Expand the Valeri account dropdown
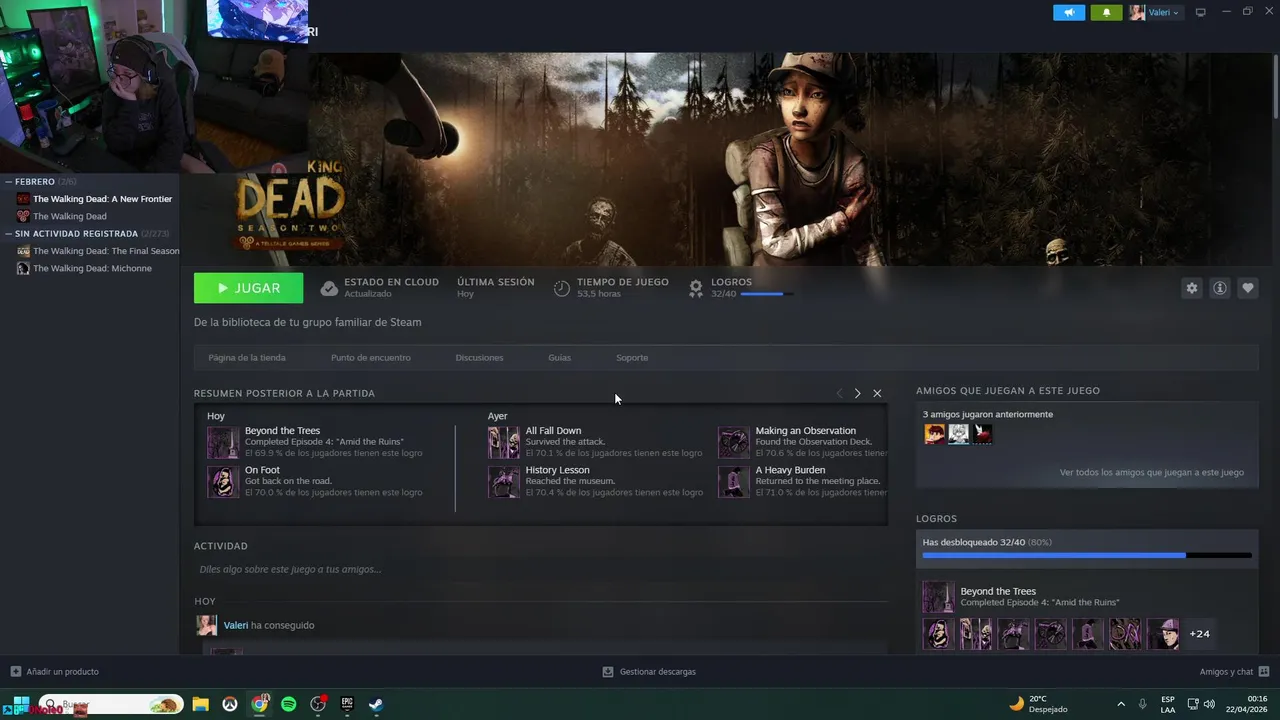1280x720 pixels. point(1155,13)
